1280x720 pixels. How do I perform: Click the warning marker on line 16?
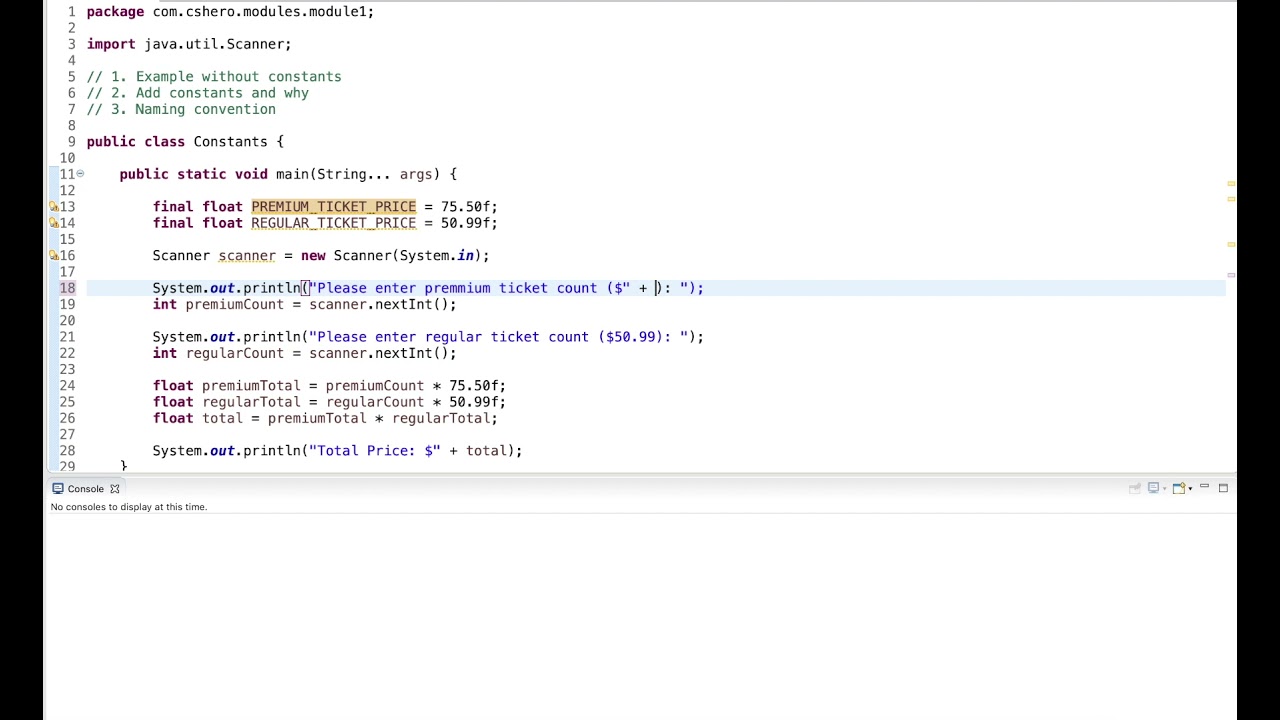(x=54, y=256)
